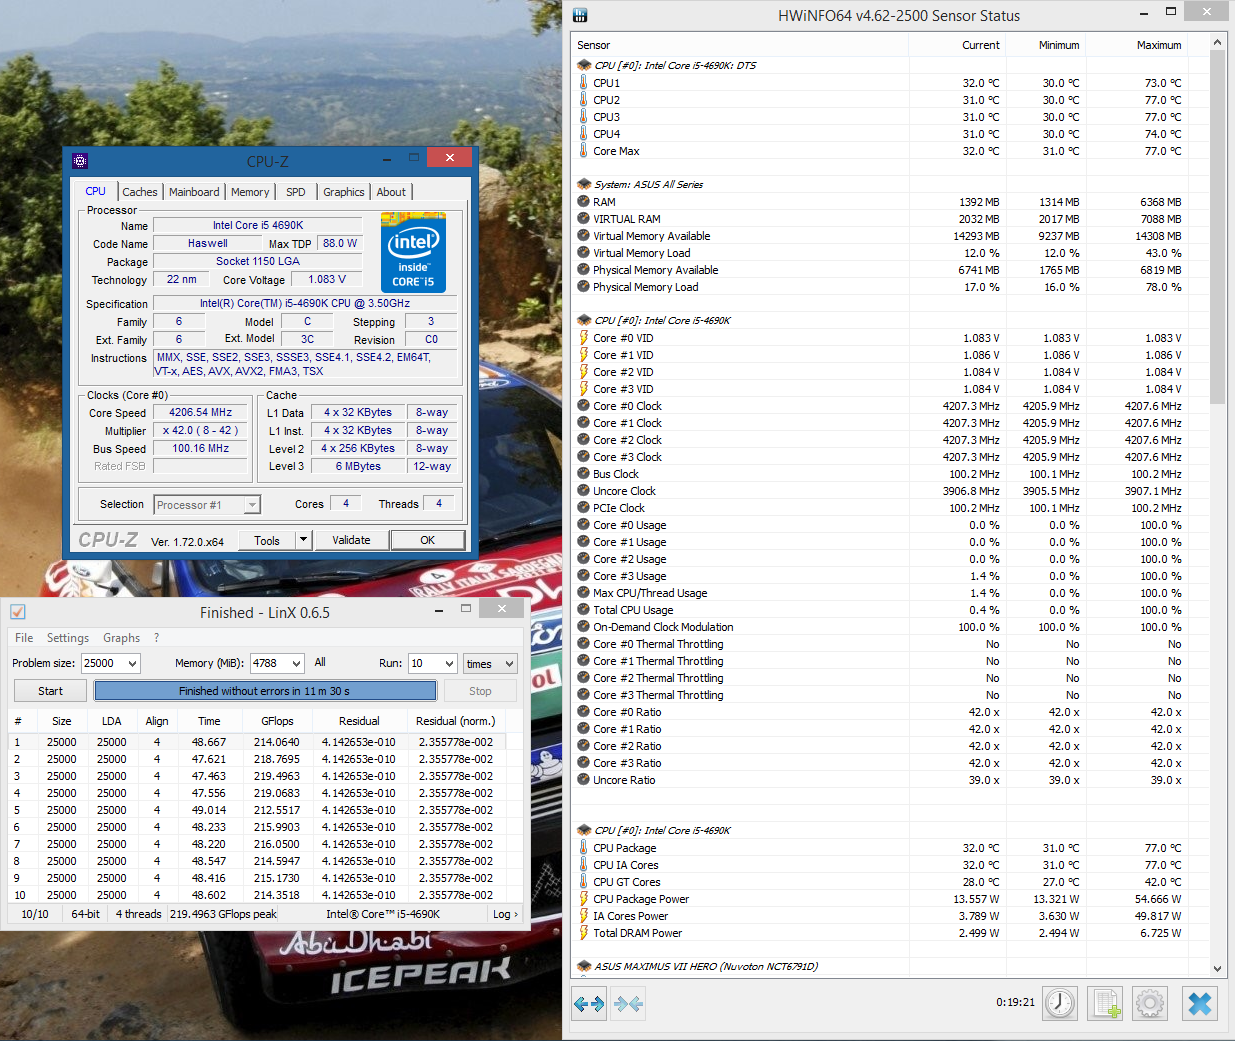Switch to the Caches tab in CPU-Z
The image size is (1235, 1041).
pyautogui.click(x=140, y=192)
